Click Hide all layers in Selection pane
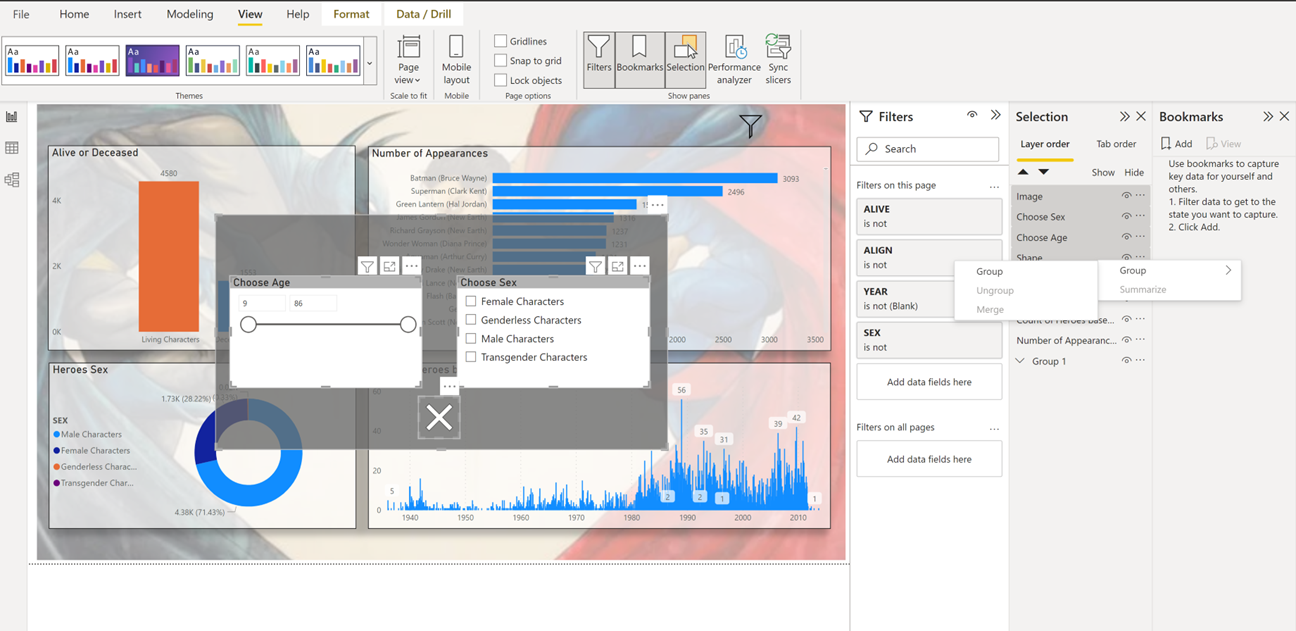Viewport: 1296px width, 631px height. [1134, 172]
